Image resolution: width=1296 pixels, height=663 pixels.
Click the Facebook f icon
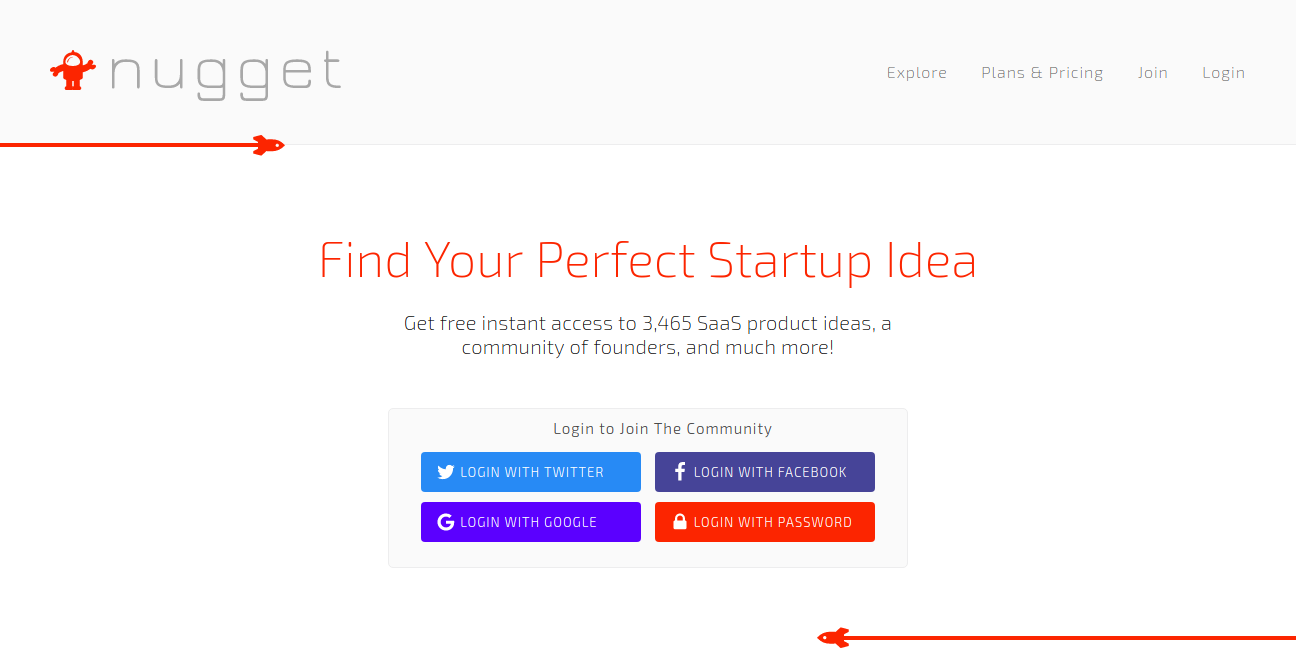tap(680, 472)
